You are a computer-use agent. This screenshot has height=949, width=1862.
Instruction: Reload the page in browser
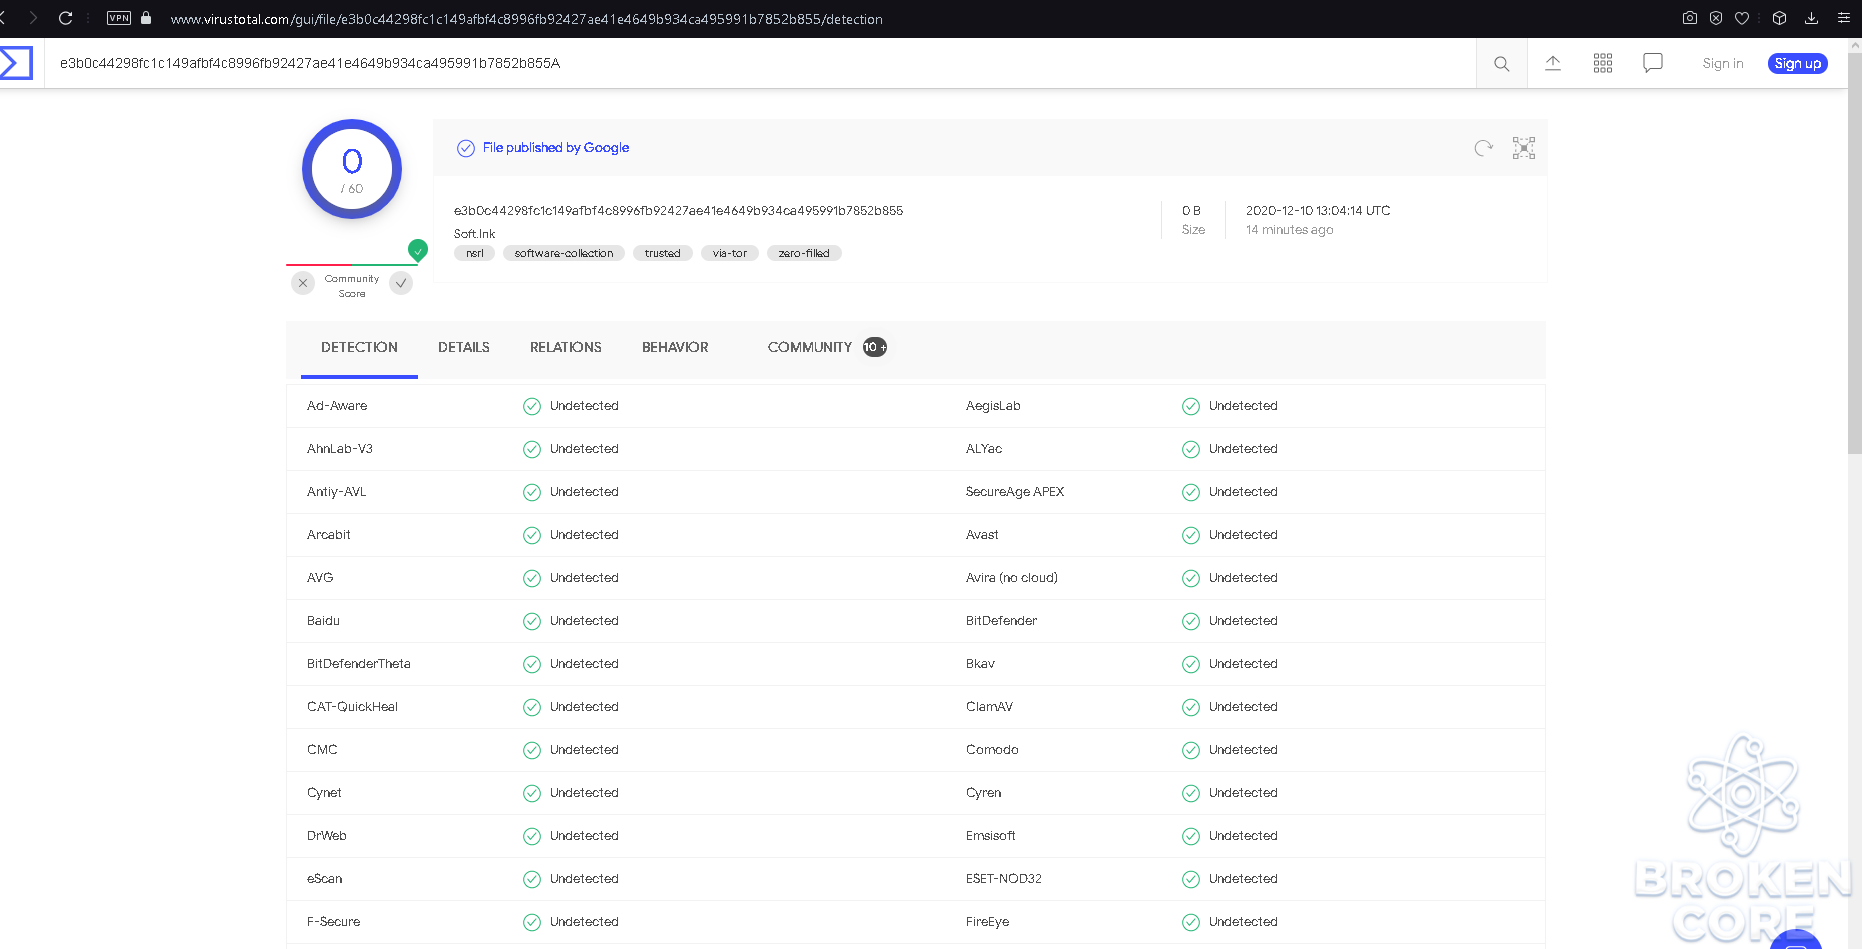(x=66, y=18)
